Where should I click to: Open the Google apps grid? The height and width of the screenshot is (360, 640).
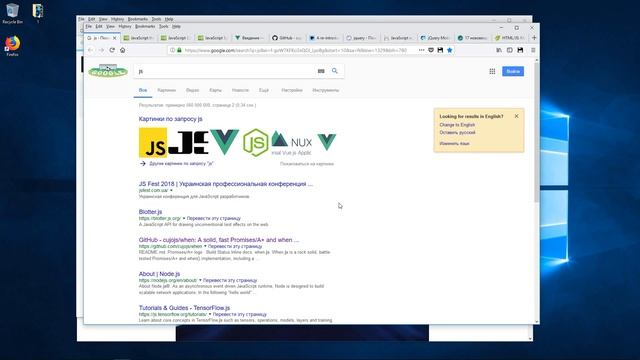(x=492, y=71)
